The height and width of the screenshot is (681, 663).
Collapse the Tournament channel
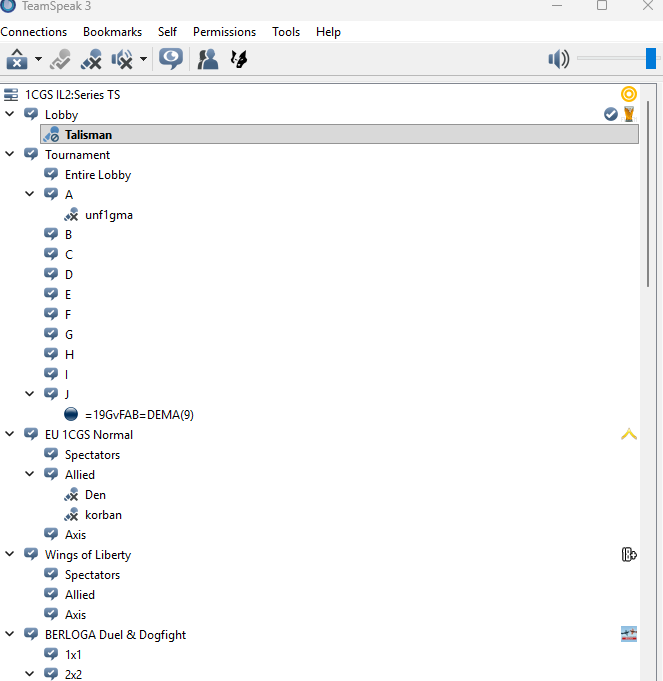click(10, 154)
